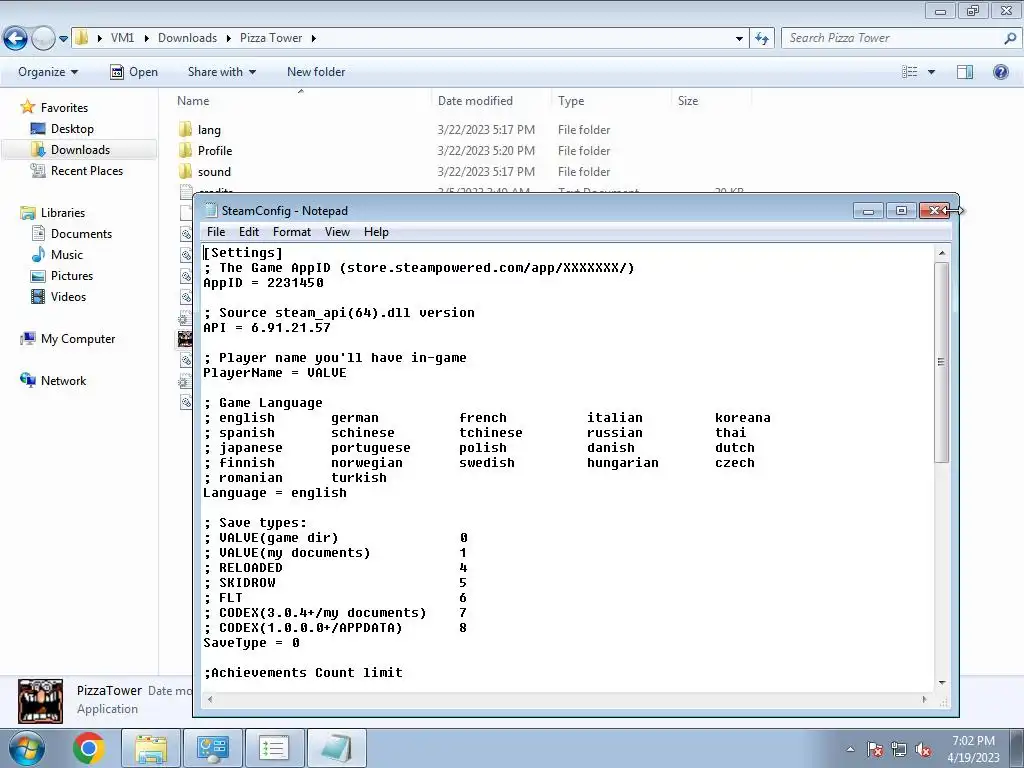Image resolution: width=1024 pixels, height=768 pixels.
Task: Click Notepad horizontal scroll left arrow
Action: pyautogui.click(x=210, y=699)
